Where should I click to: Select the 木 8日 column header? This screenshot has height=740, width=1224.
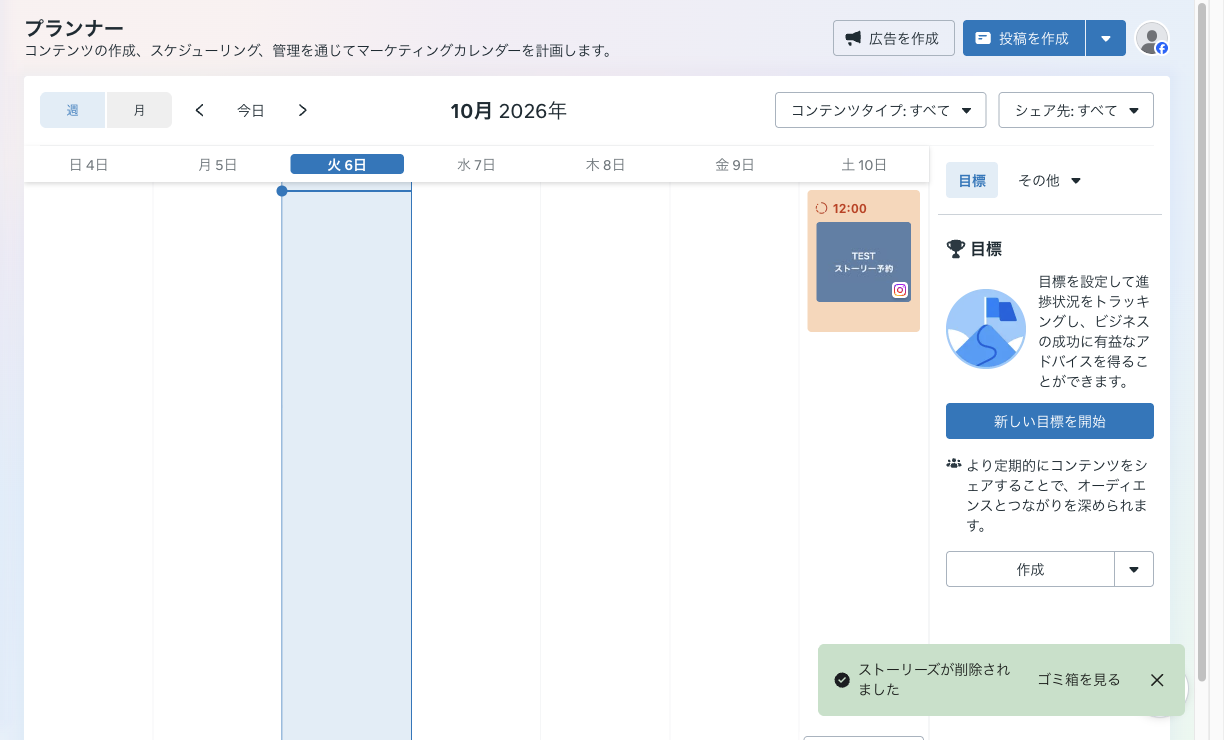(605, 164)
